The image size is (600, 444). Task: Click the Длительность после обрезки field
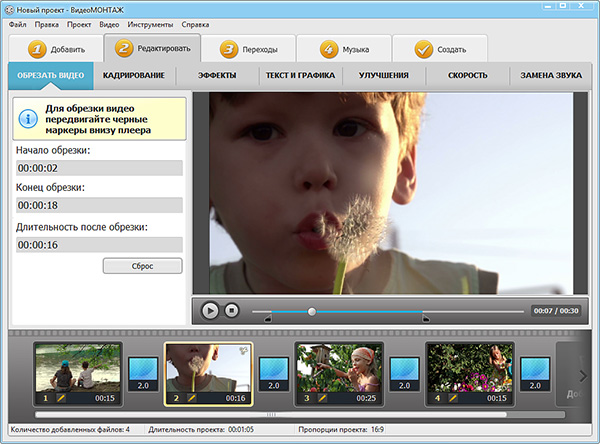point(99,245)
